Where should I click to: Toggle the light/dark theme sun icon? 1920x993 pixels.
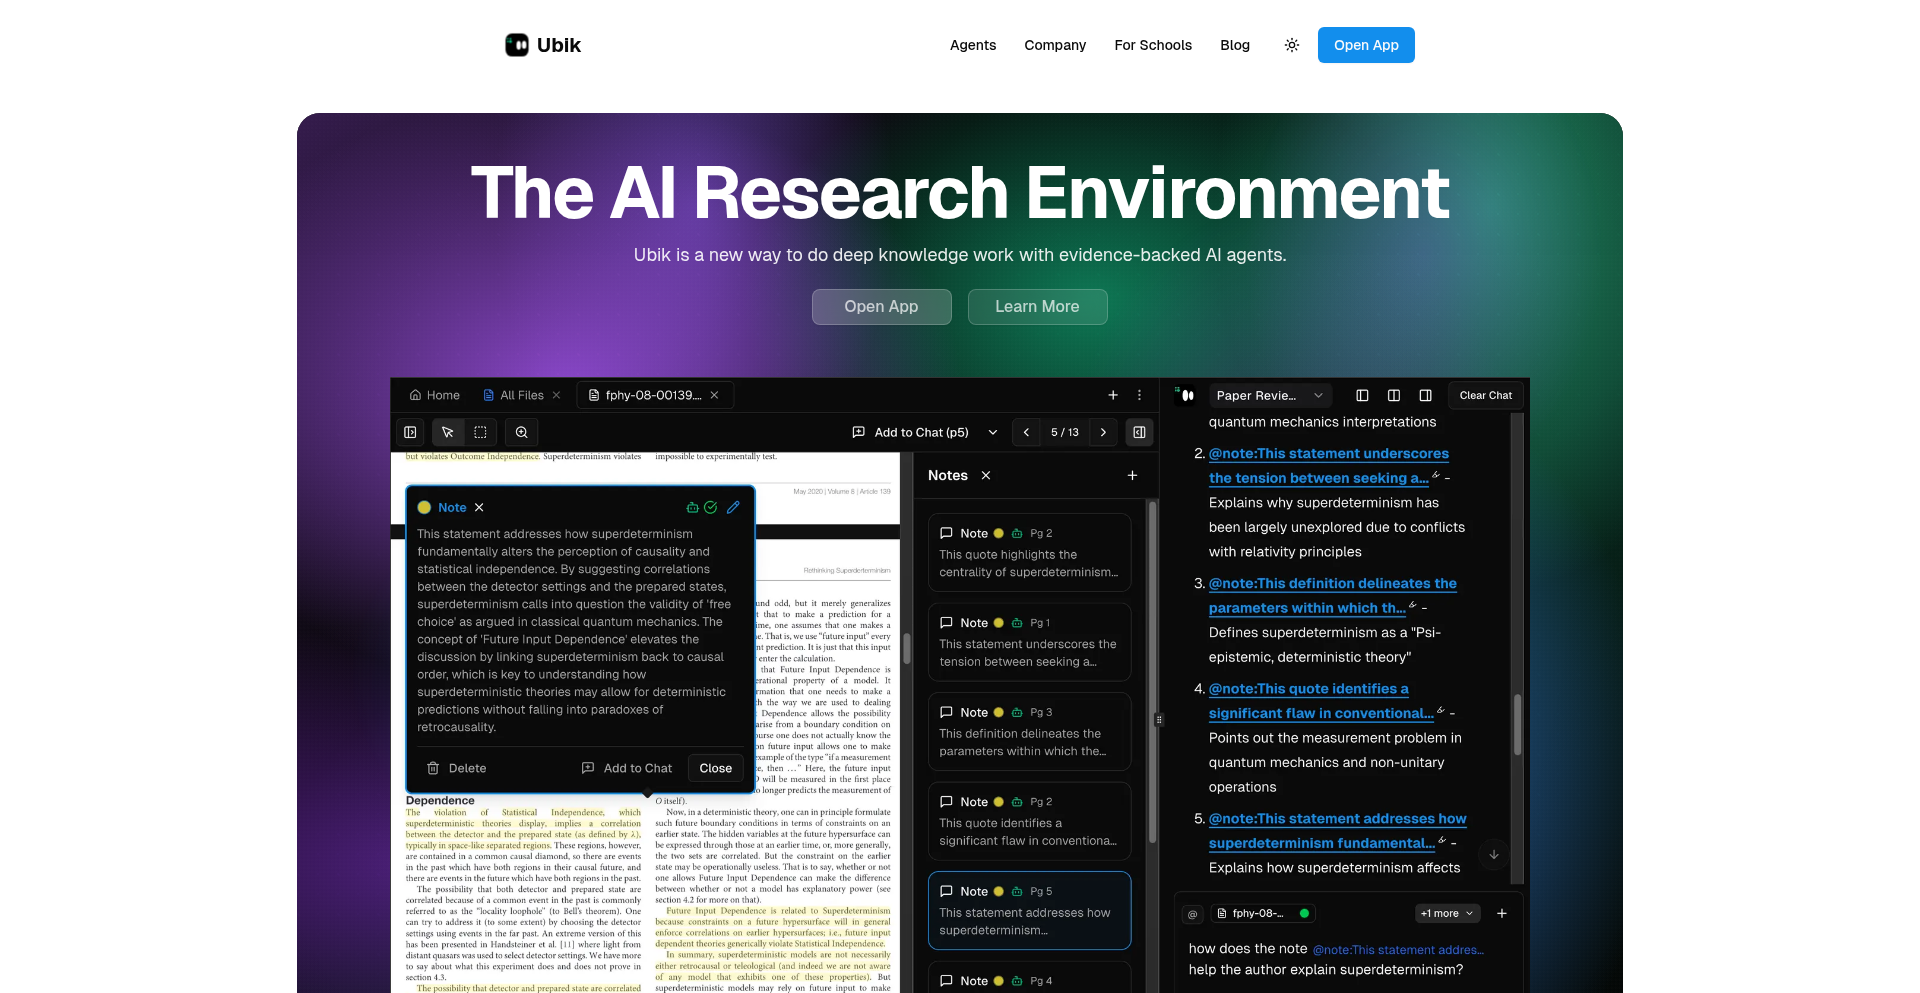pos(1292,45)
